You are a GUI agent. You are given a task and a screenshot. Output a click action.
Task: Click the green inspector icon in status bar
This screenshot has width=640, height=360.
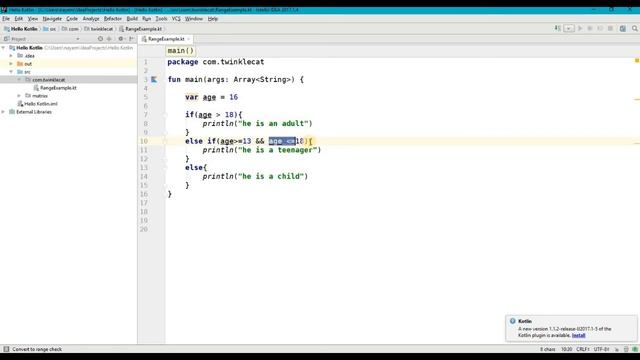(x=635, y=349)
